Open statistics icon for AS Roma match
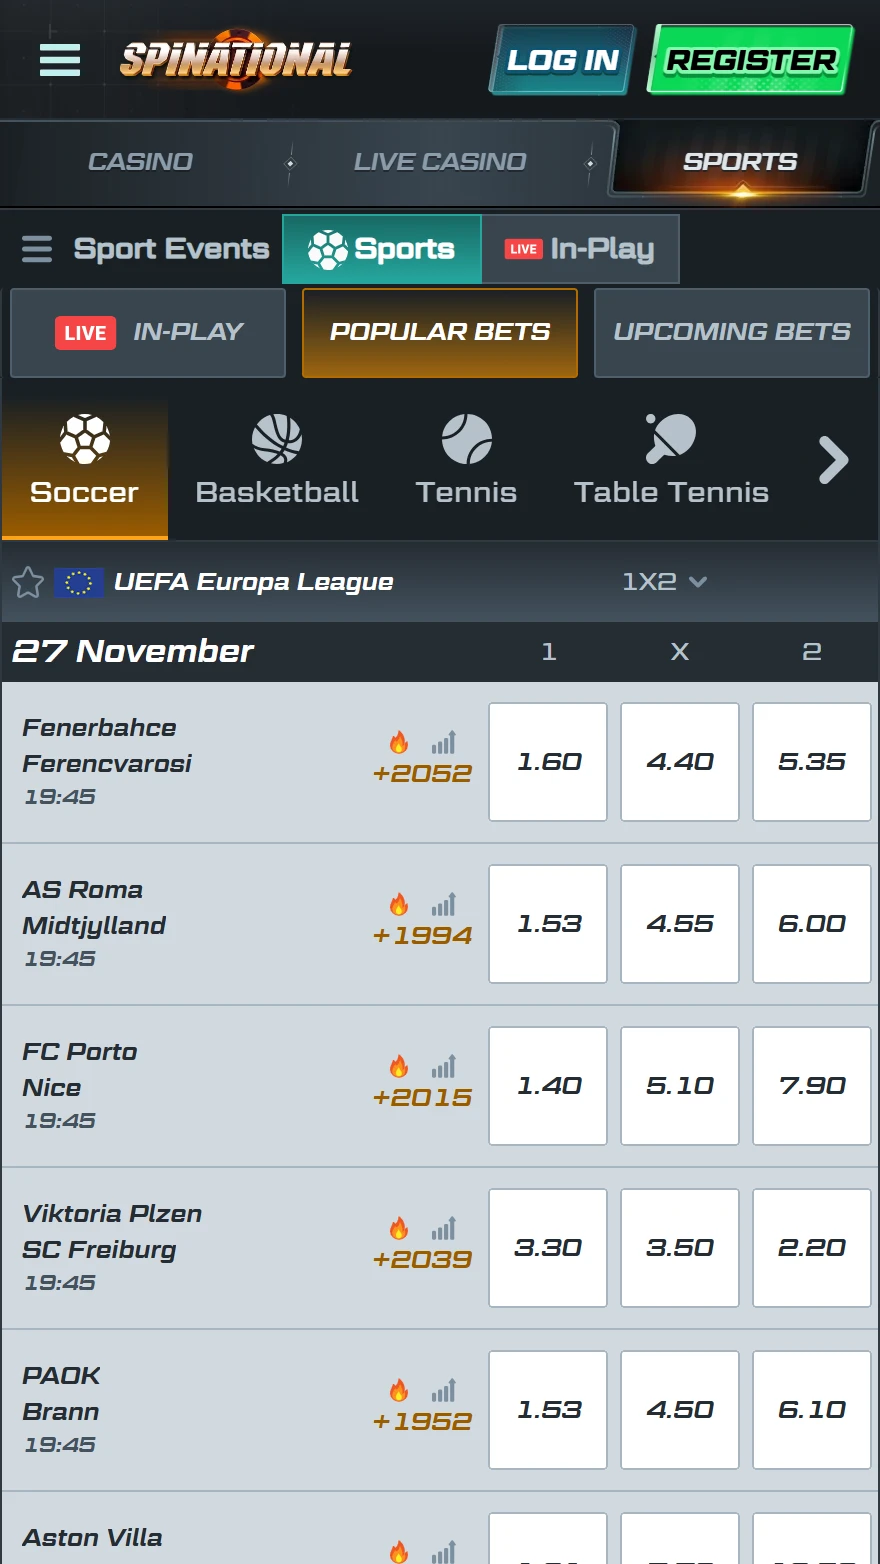The height and width of the screenshot is (1564, 880). (444, 904)
